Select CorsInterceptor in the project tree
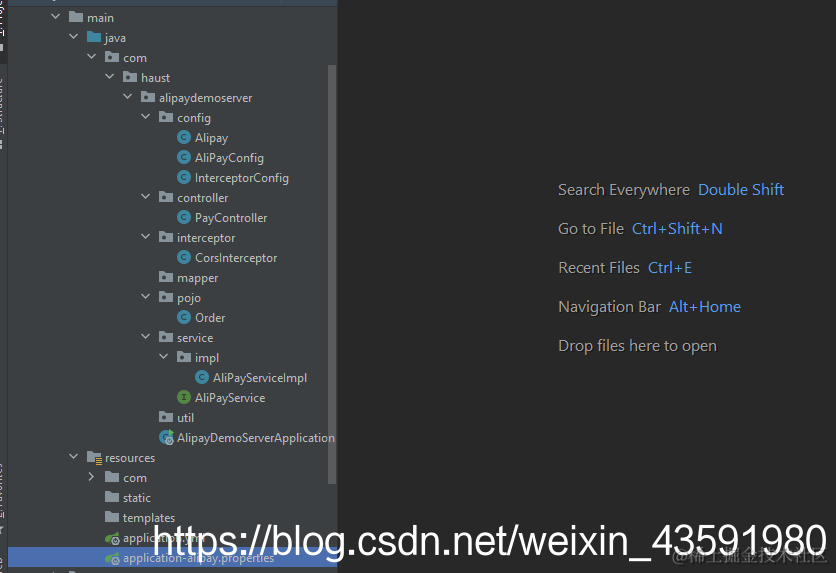Viewport: 836px width, 573px height. tap(236, 258)
